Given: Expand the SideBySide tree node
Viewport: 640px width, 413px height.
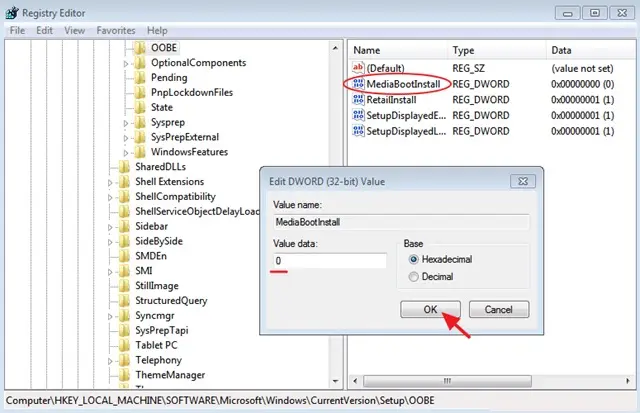Looking at the screenshot, I should 110,242.
